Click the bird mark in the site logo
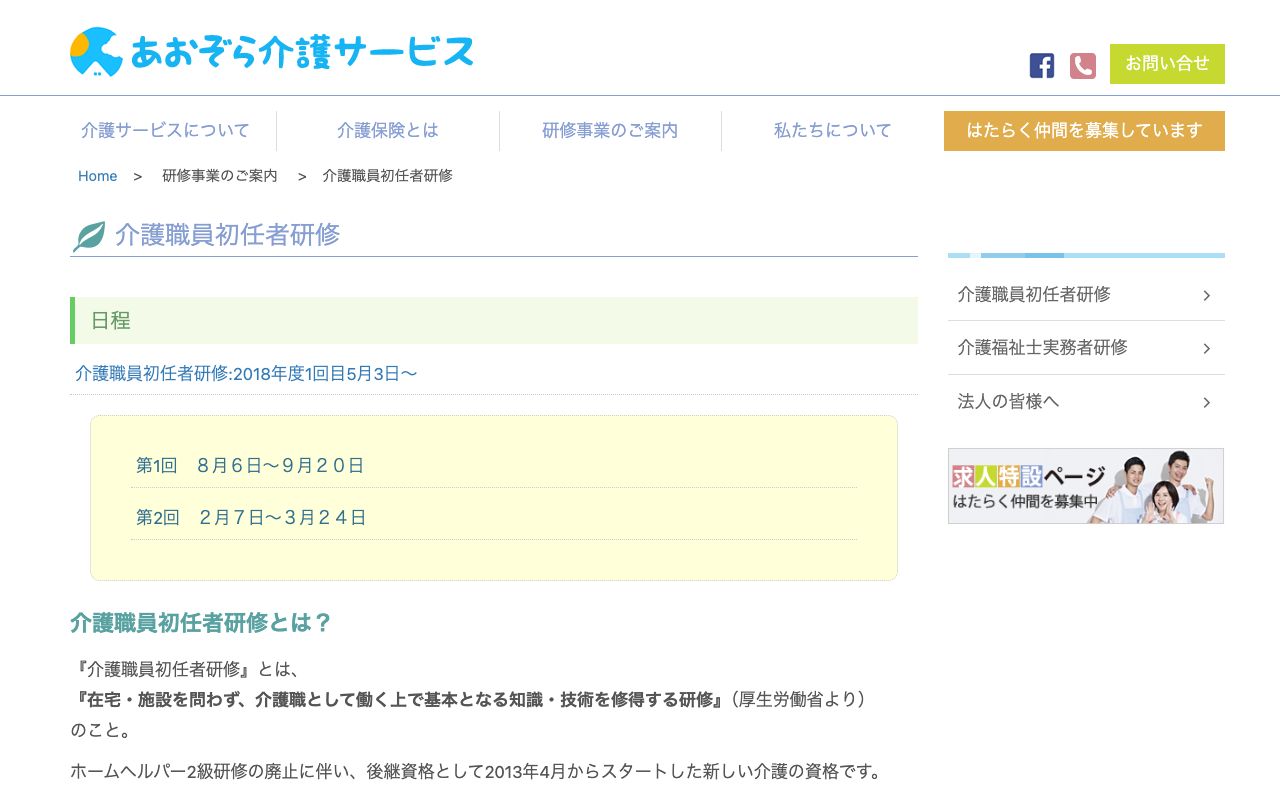This screenshot has height=800, width=1280. [x=95, y=51]
